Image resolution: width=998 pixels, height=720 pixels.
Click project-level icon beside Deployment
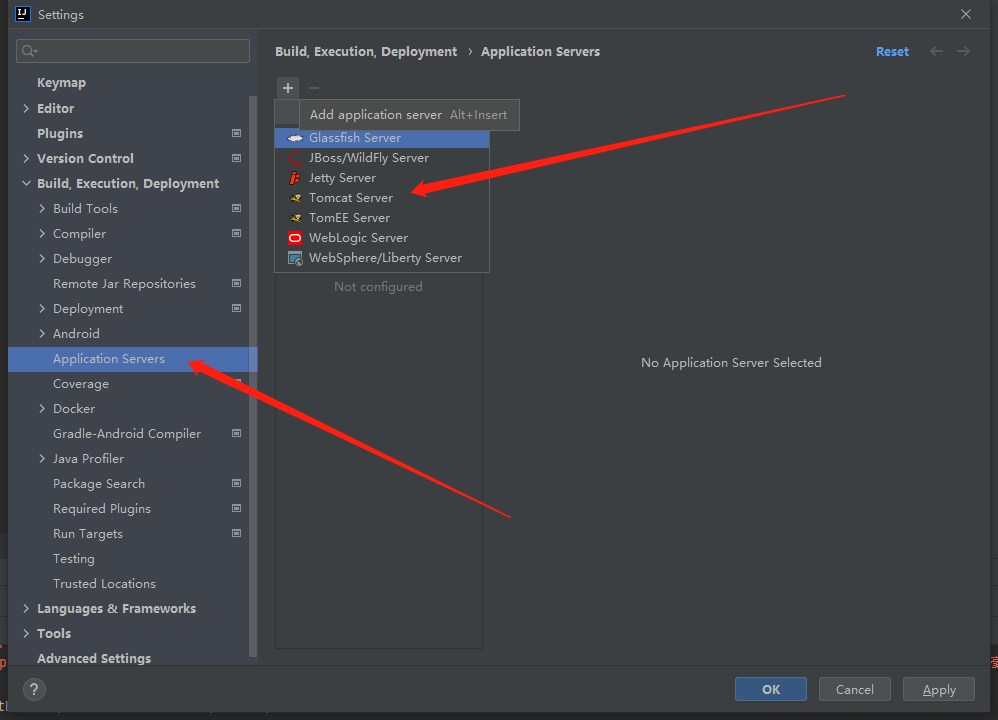(236, 308)
